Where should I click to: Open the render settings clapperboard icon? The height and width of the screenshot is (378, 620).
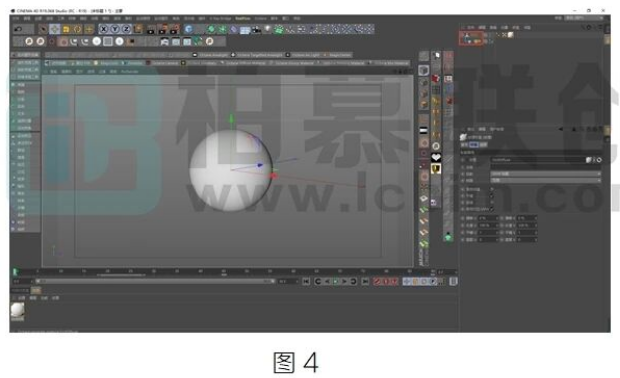click(x=174, y=29)
